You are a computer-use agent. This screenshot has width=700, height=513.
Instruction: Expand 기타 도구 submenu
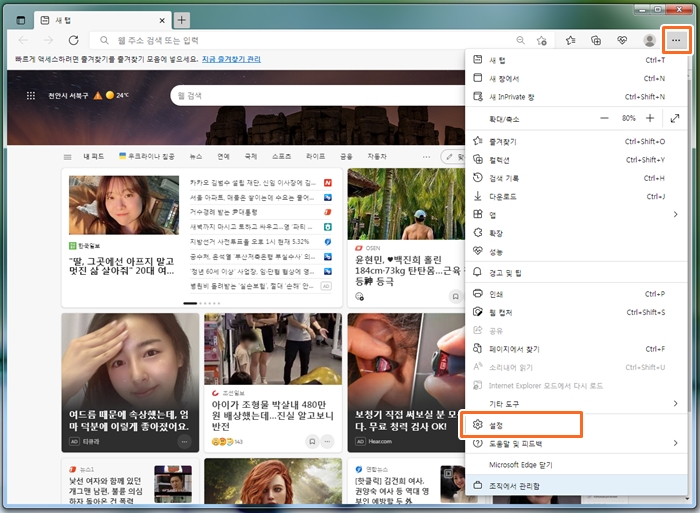click(x=576, y=404)
